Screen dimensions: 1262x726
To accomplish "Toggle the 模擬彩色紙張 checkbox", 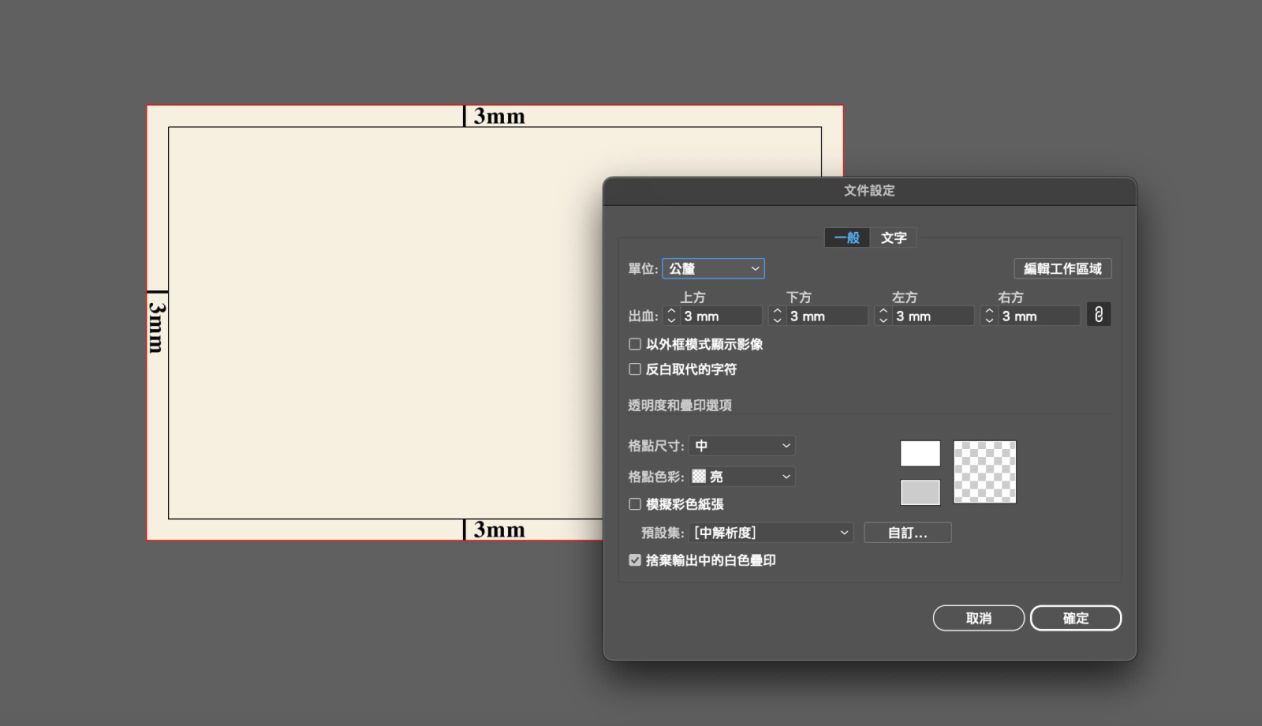I will [x=635, y=504].
